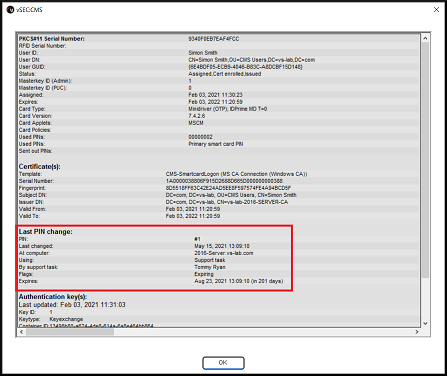This screenshot has height=376, width=447.
Task: Click the 'PKCS#11 Serial Number:' label
Action: click(52, 39)
